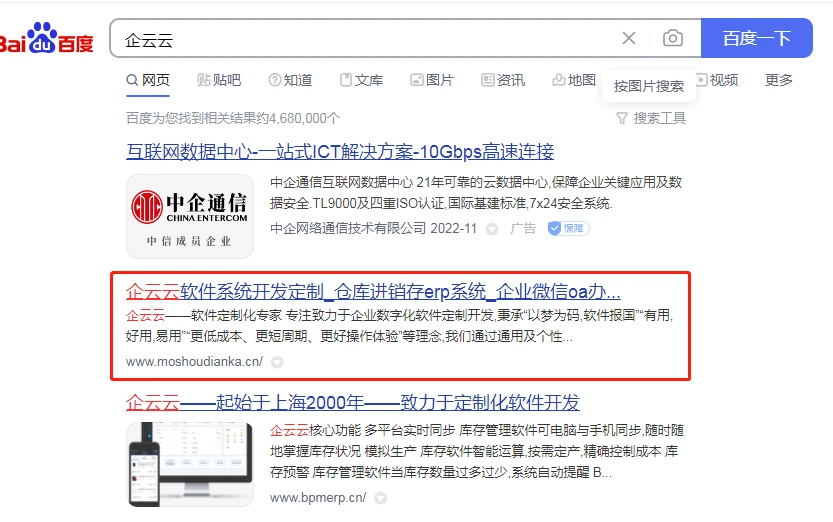Image resolution: width=833 pixels, height=522 pixels.
Task: Expand dropdown arrow beside www.moshoudianka.cn/
Action: tap(277, 362)
